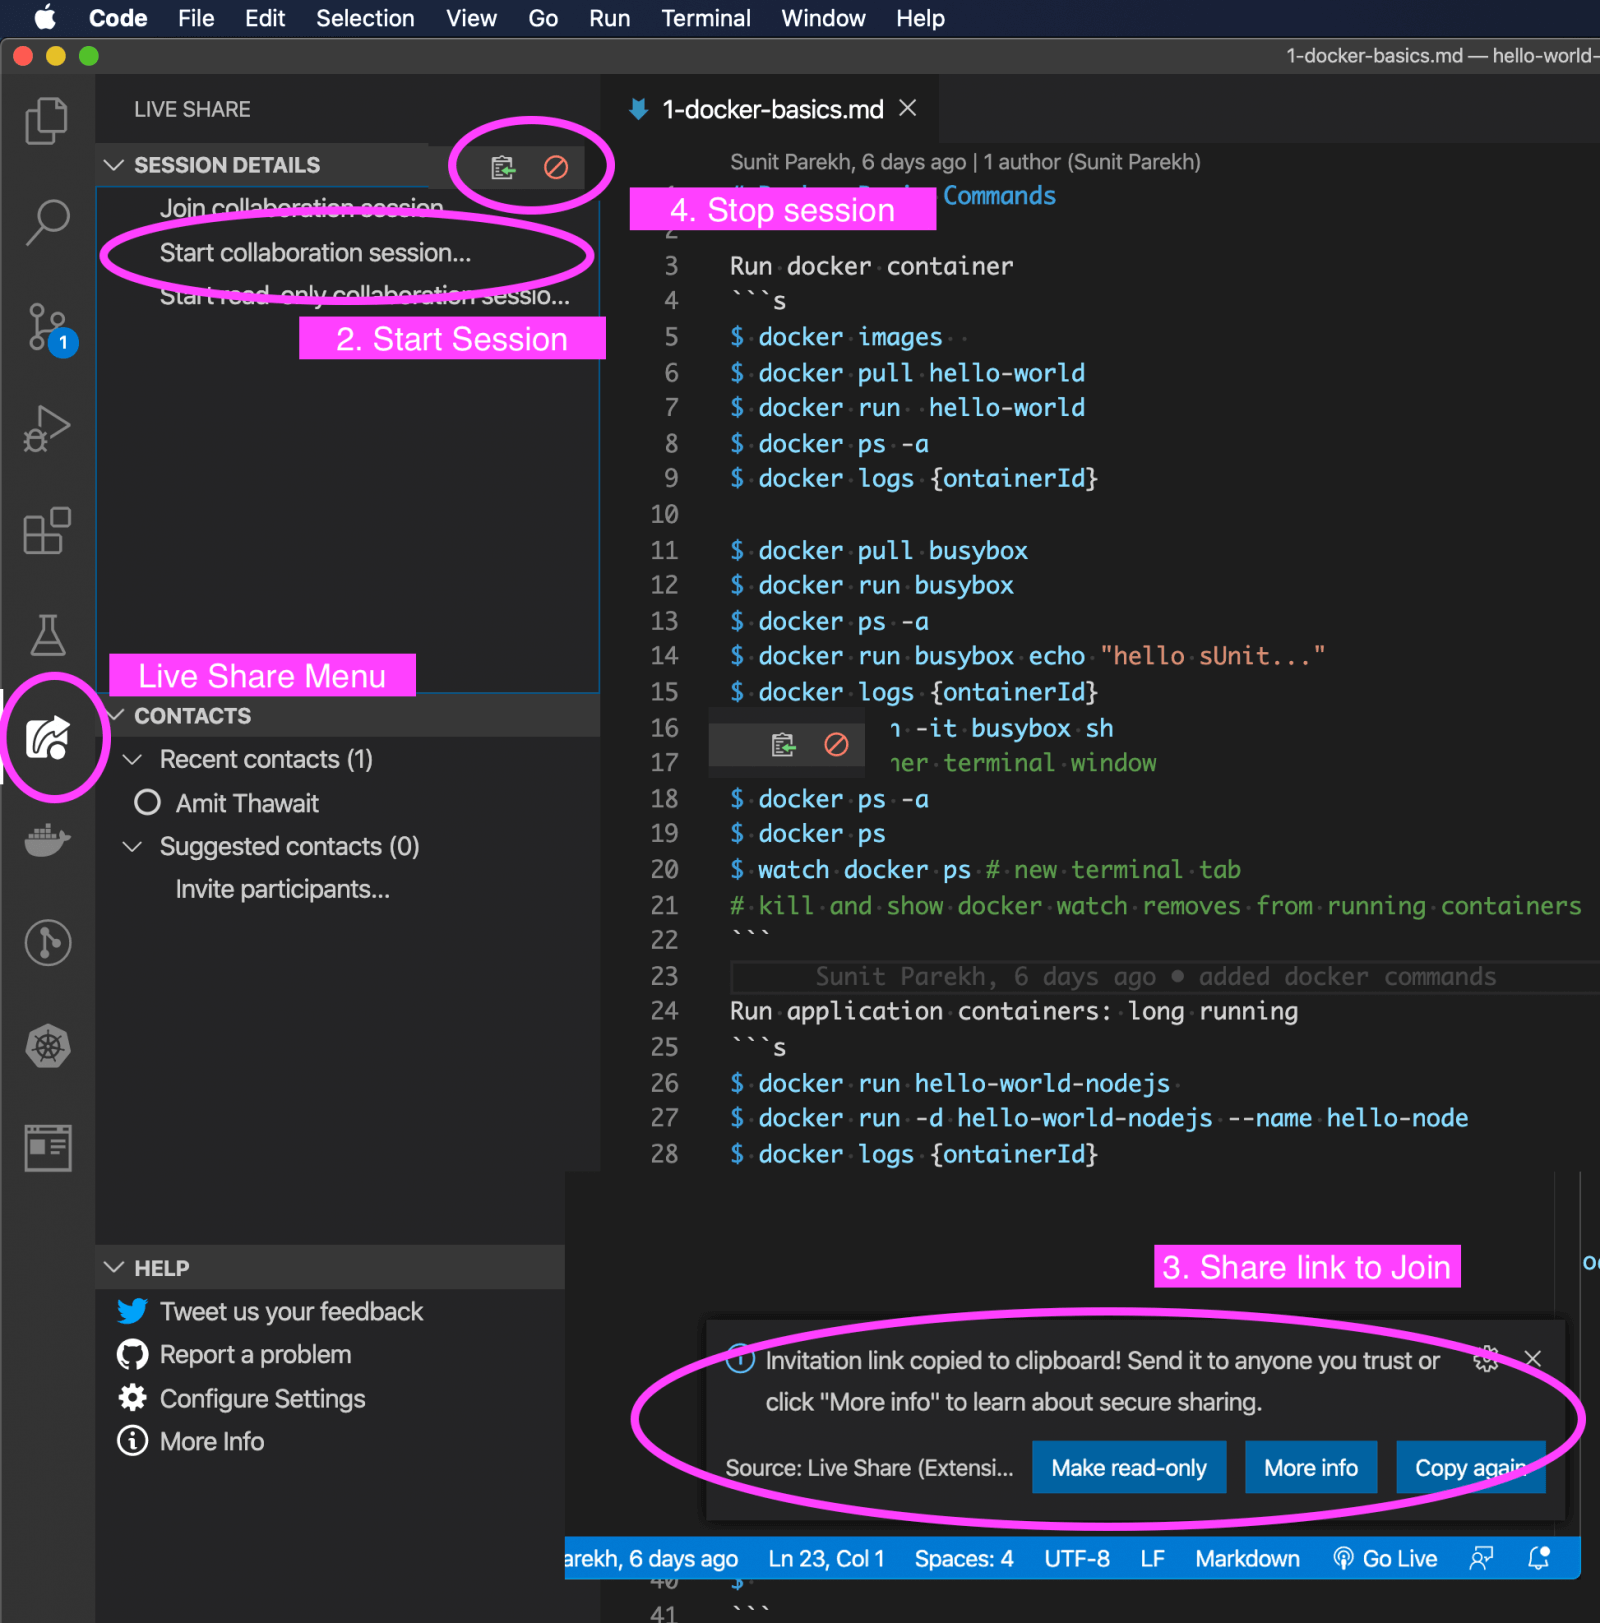The height and width of the screenshot is (1623, 1600).
Task: Click line number 10 in gutter
Action: pos(664,514)
